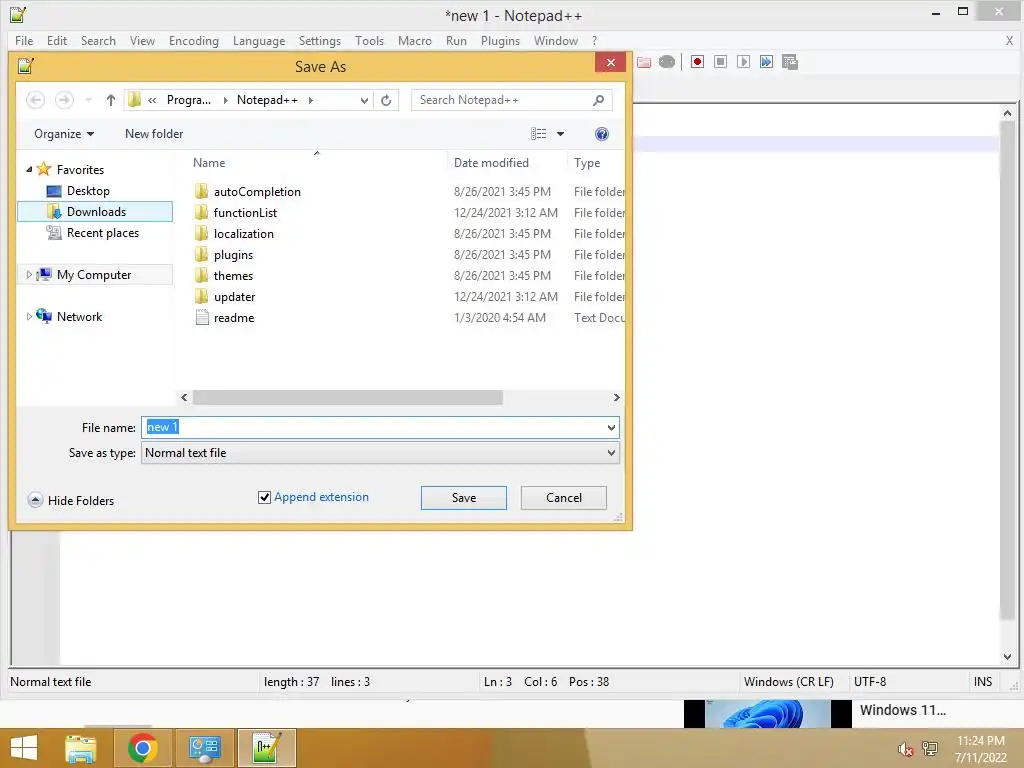Click the Save Current Recorded Macro icon
1024x768 pixels.
[x=790, y=62]
